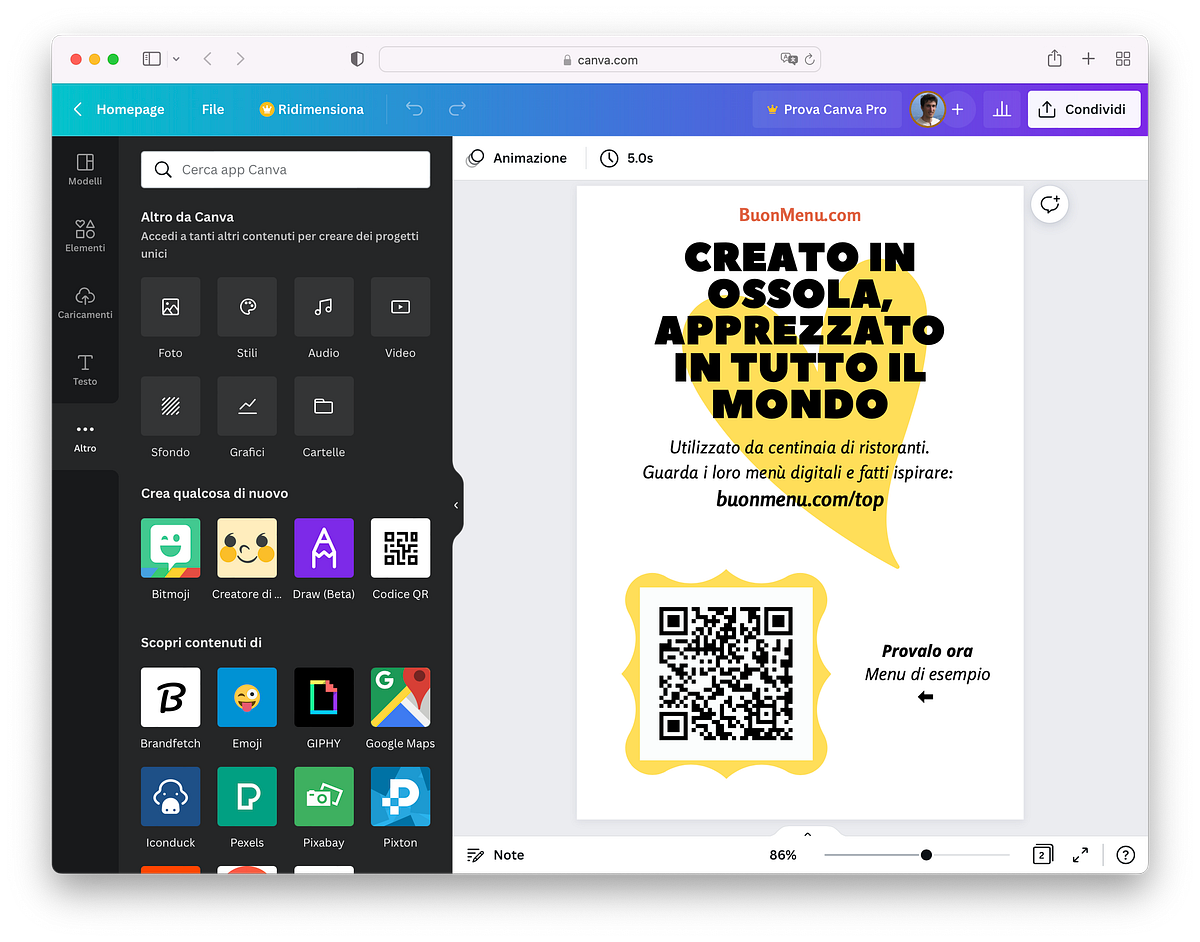The image size is (1200, 942).
Task: Switch to the Modelli tab
Action: pos(85,170)
